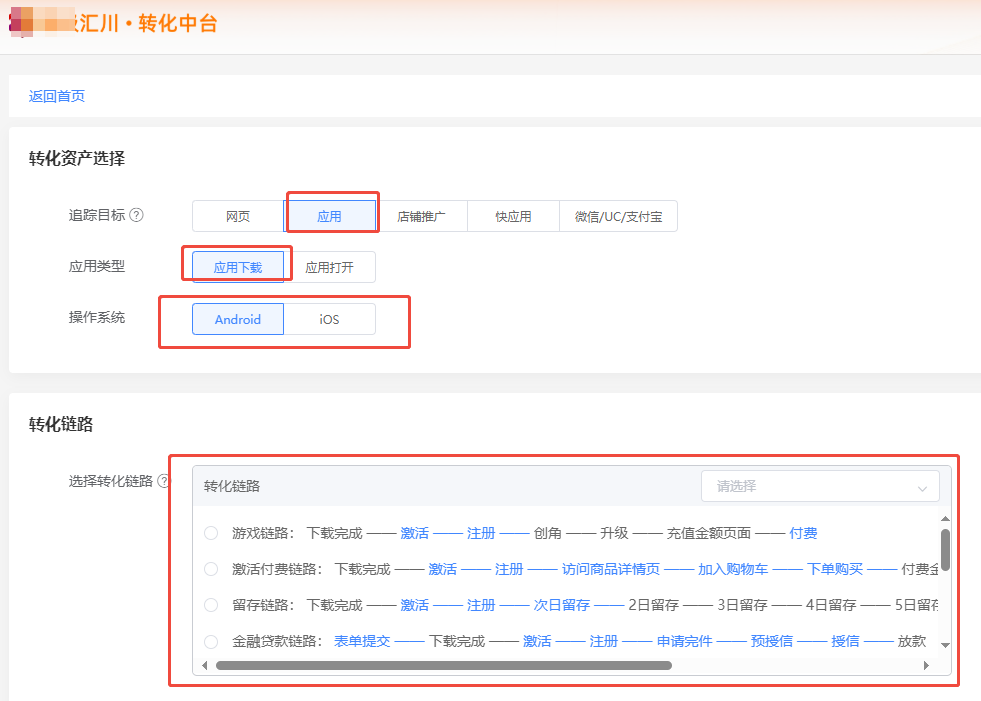Go back via 返回首页 link
This screenshot has height=701, width=981.
click(x=57, y=96)
